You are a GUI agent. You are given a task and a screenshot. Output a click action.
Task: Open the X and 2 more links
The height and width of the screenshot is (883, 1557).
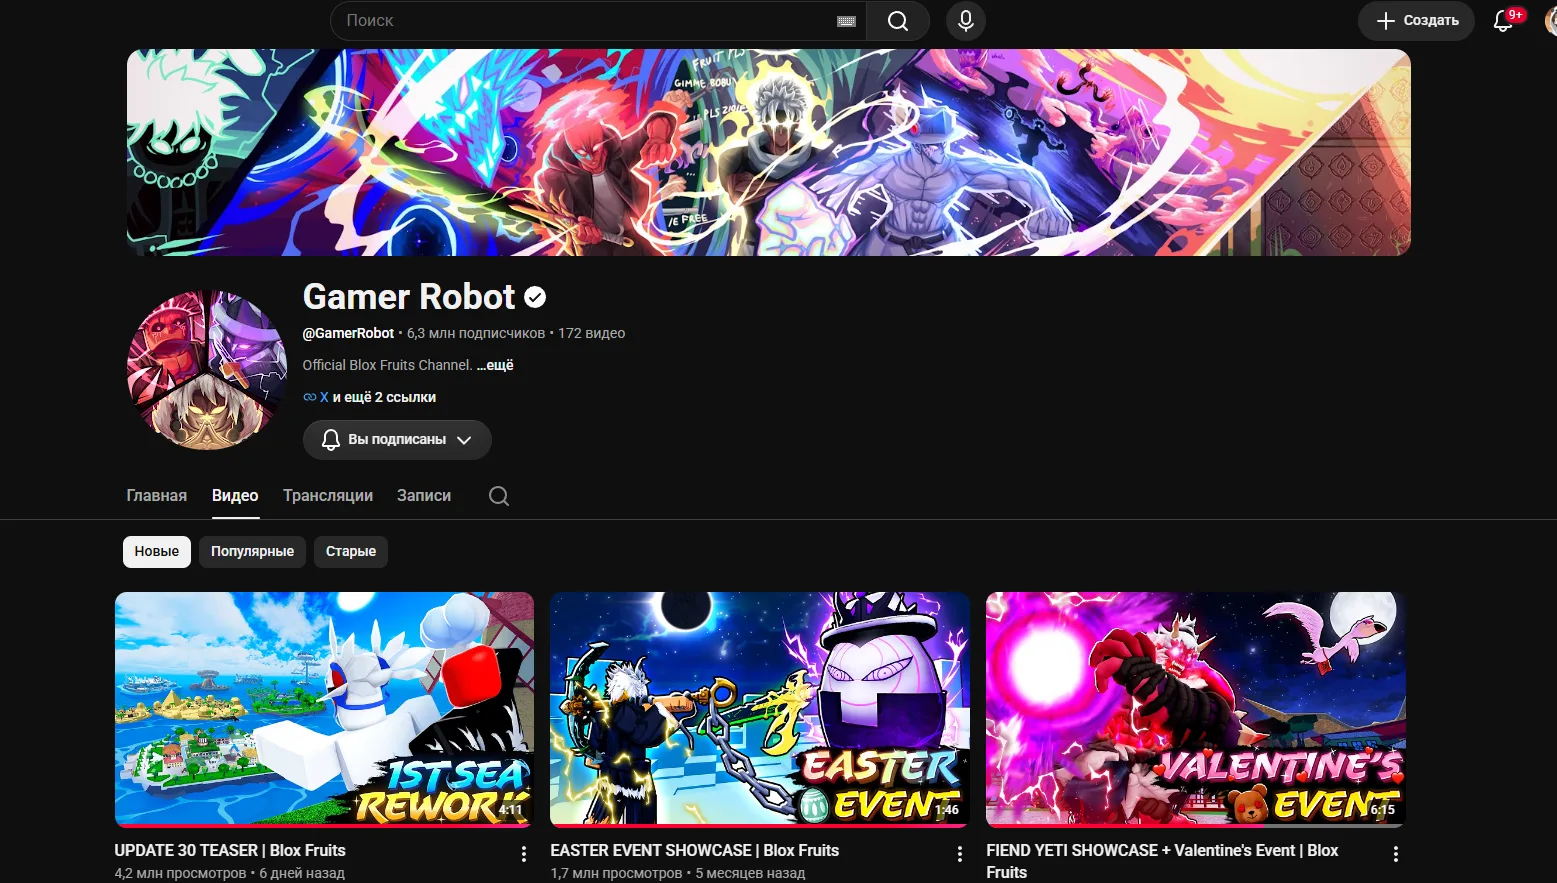click(x=370, y=397)
